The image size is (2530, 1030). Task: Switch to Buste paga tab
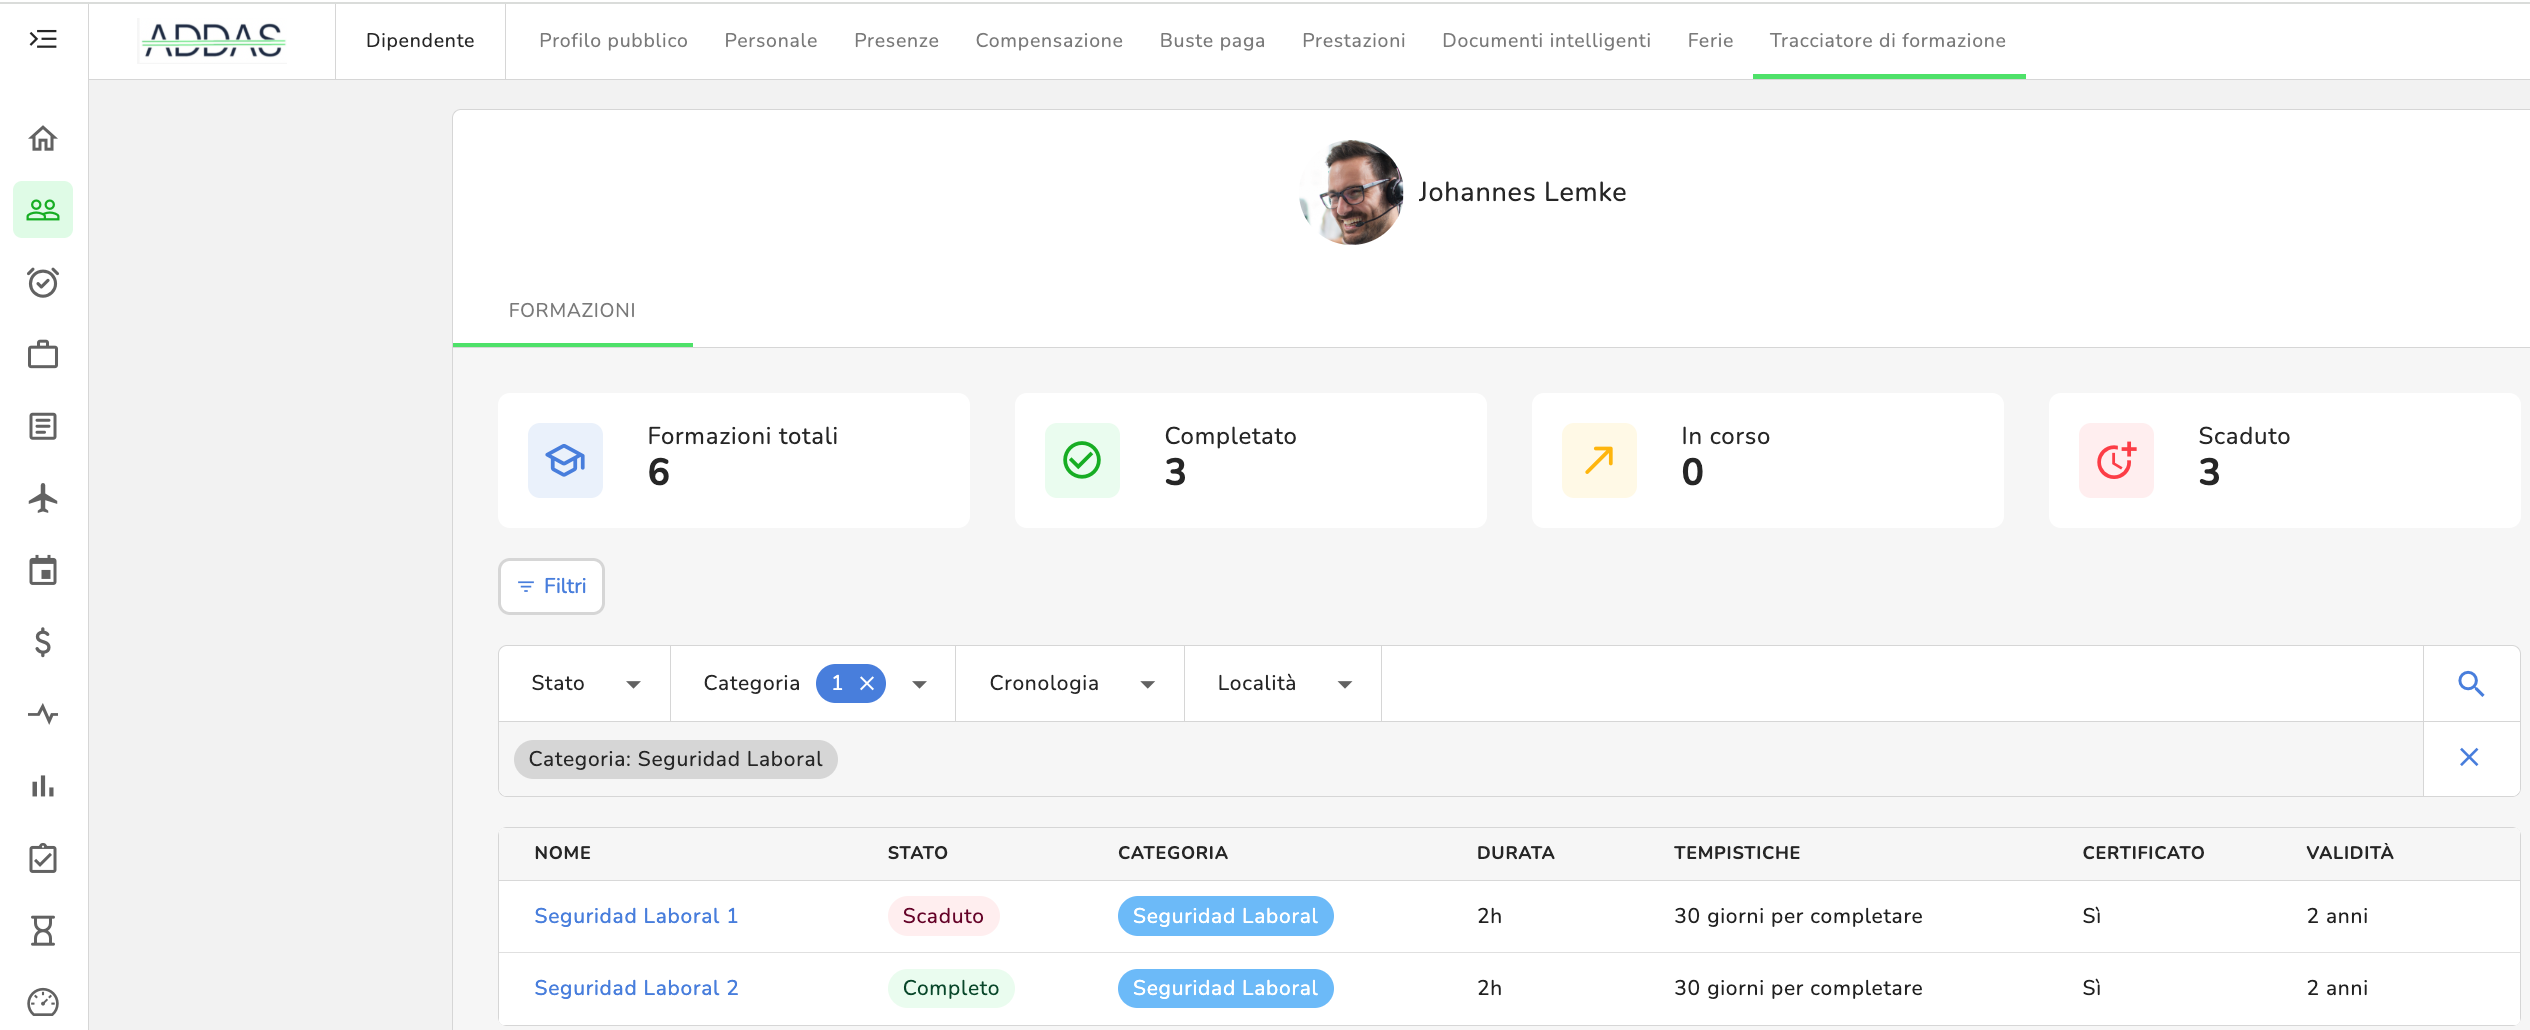(1212, 40)
